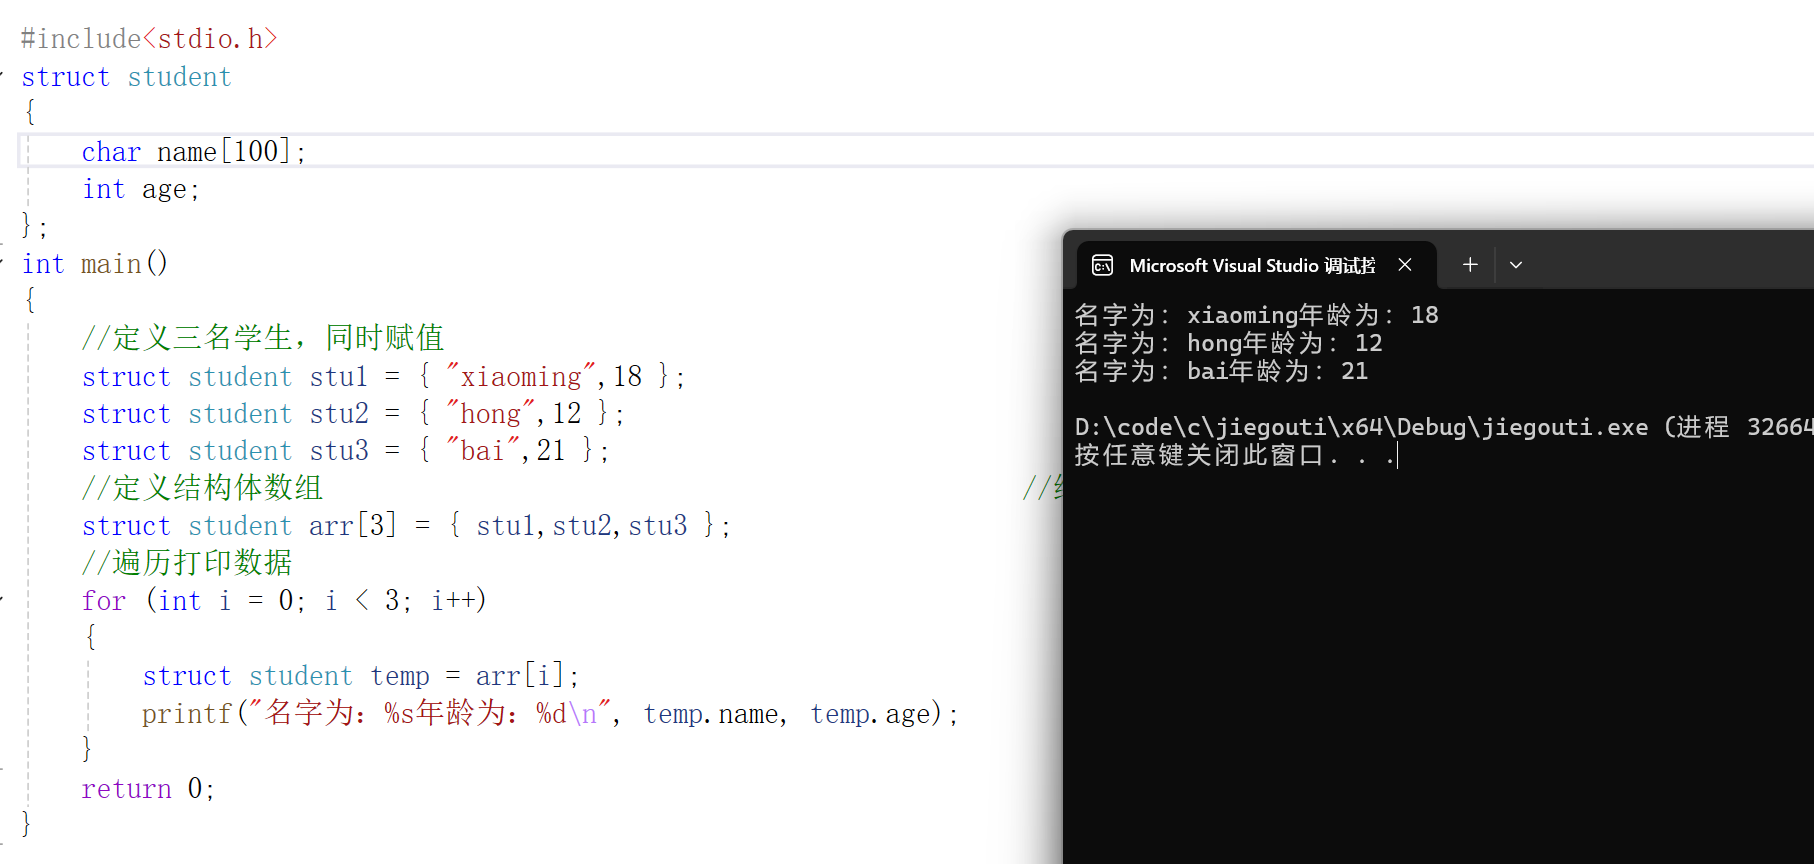
Task: Click console output line 'bai年龄为: 21'
Action: coord(1221,371)
